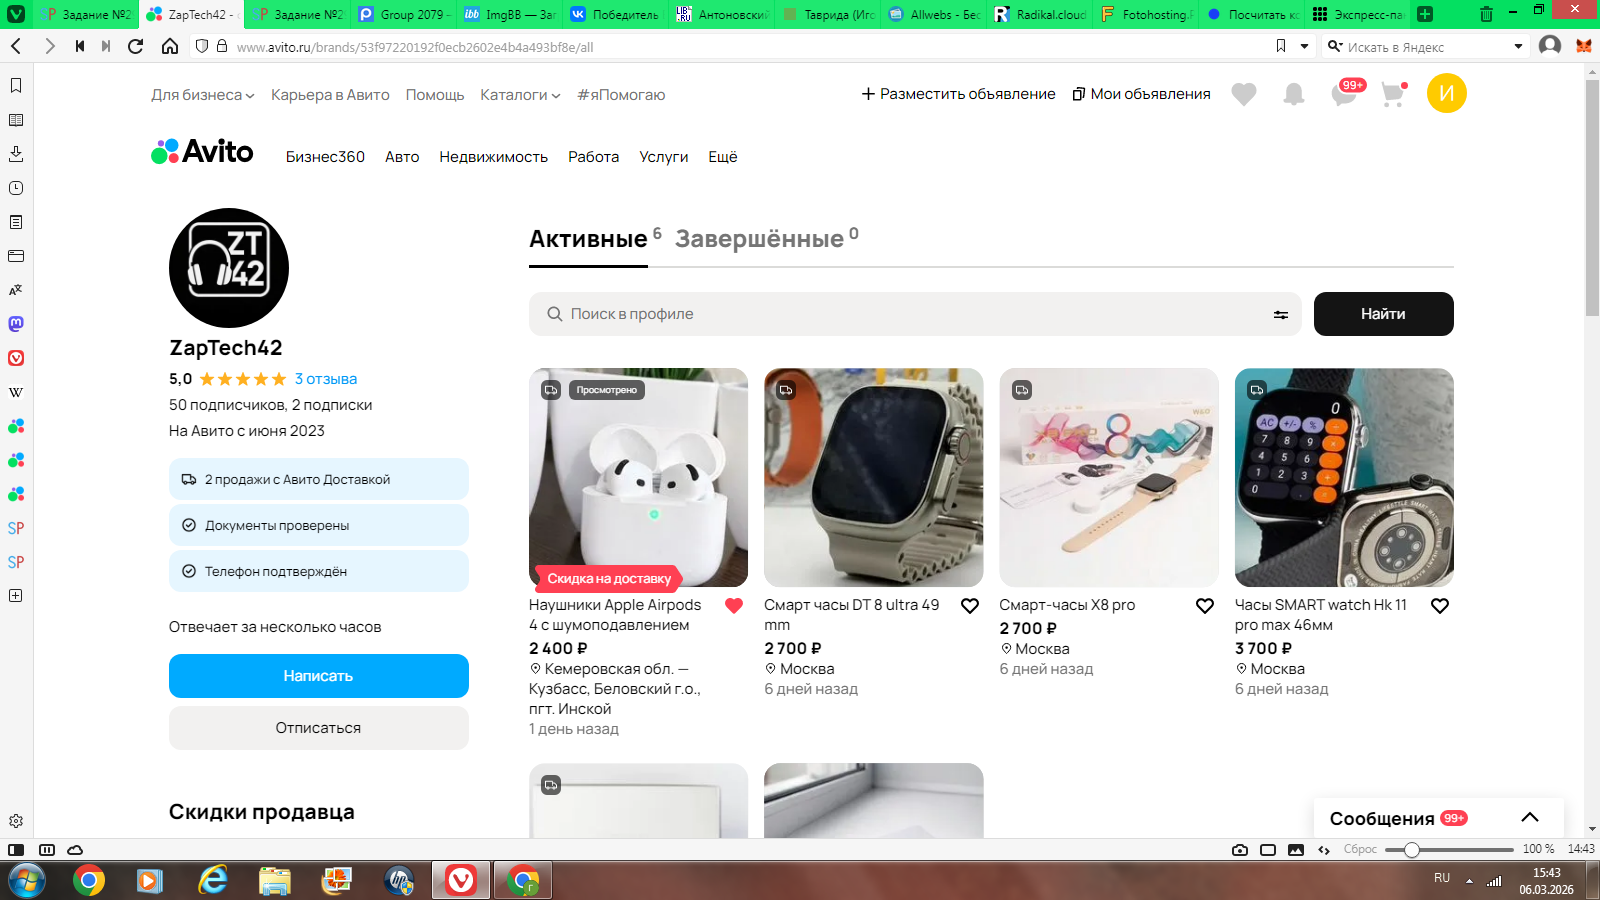Reset zoom with the Сброс button
This screenshot has height=900, width=1600.
[1360, 850]
